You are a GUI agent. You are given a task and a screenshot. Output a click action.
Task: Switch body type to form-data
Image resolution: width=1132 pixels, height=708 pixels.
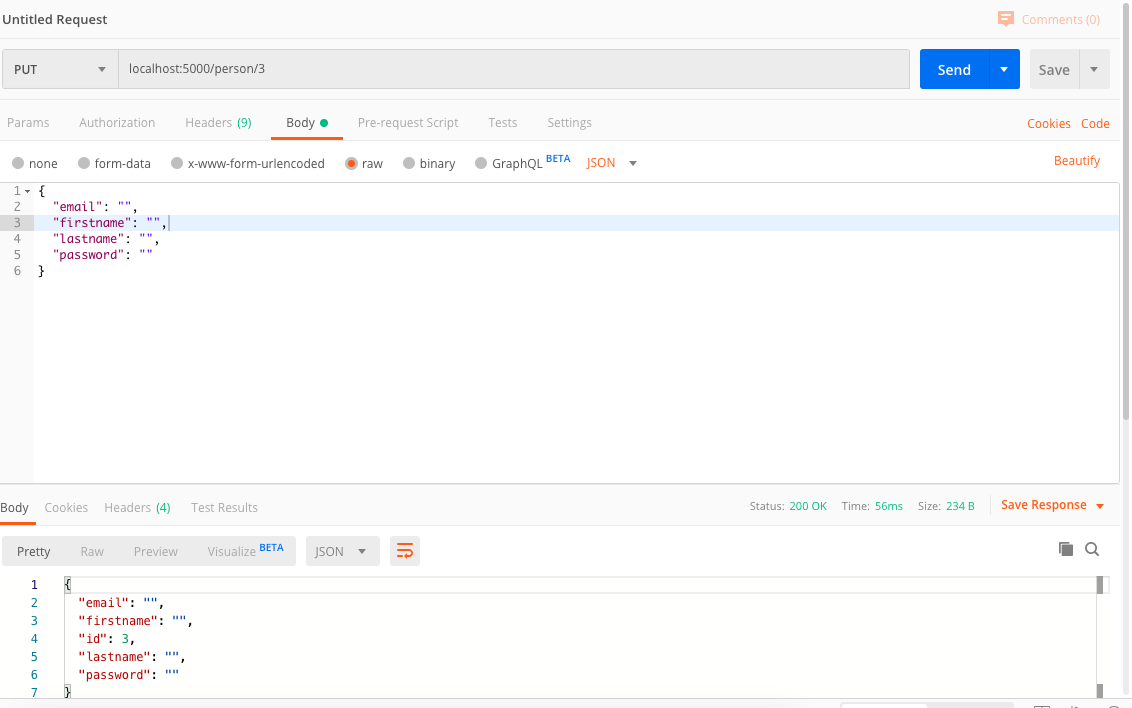click(x=113, y=162)
